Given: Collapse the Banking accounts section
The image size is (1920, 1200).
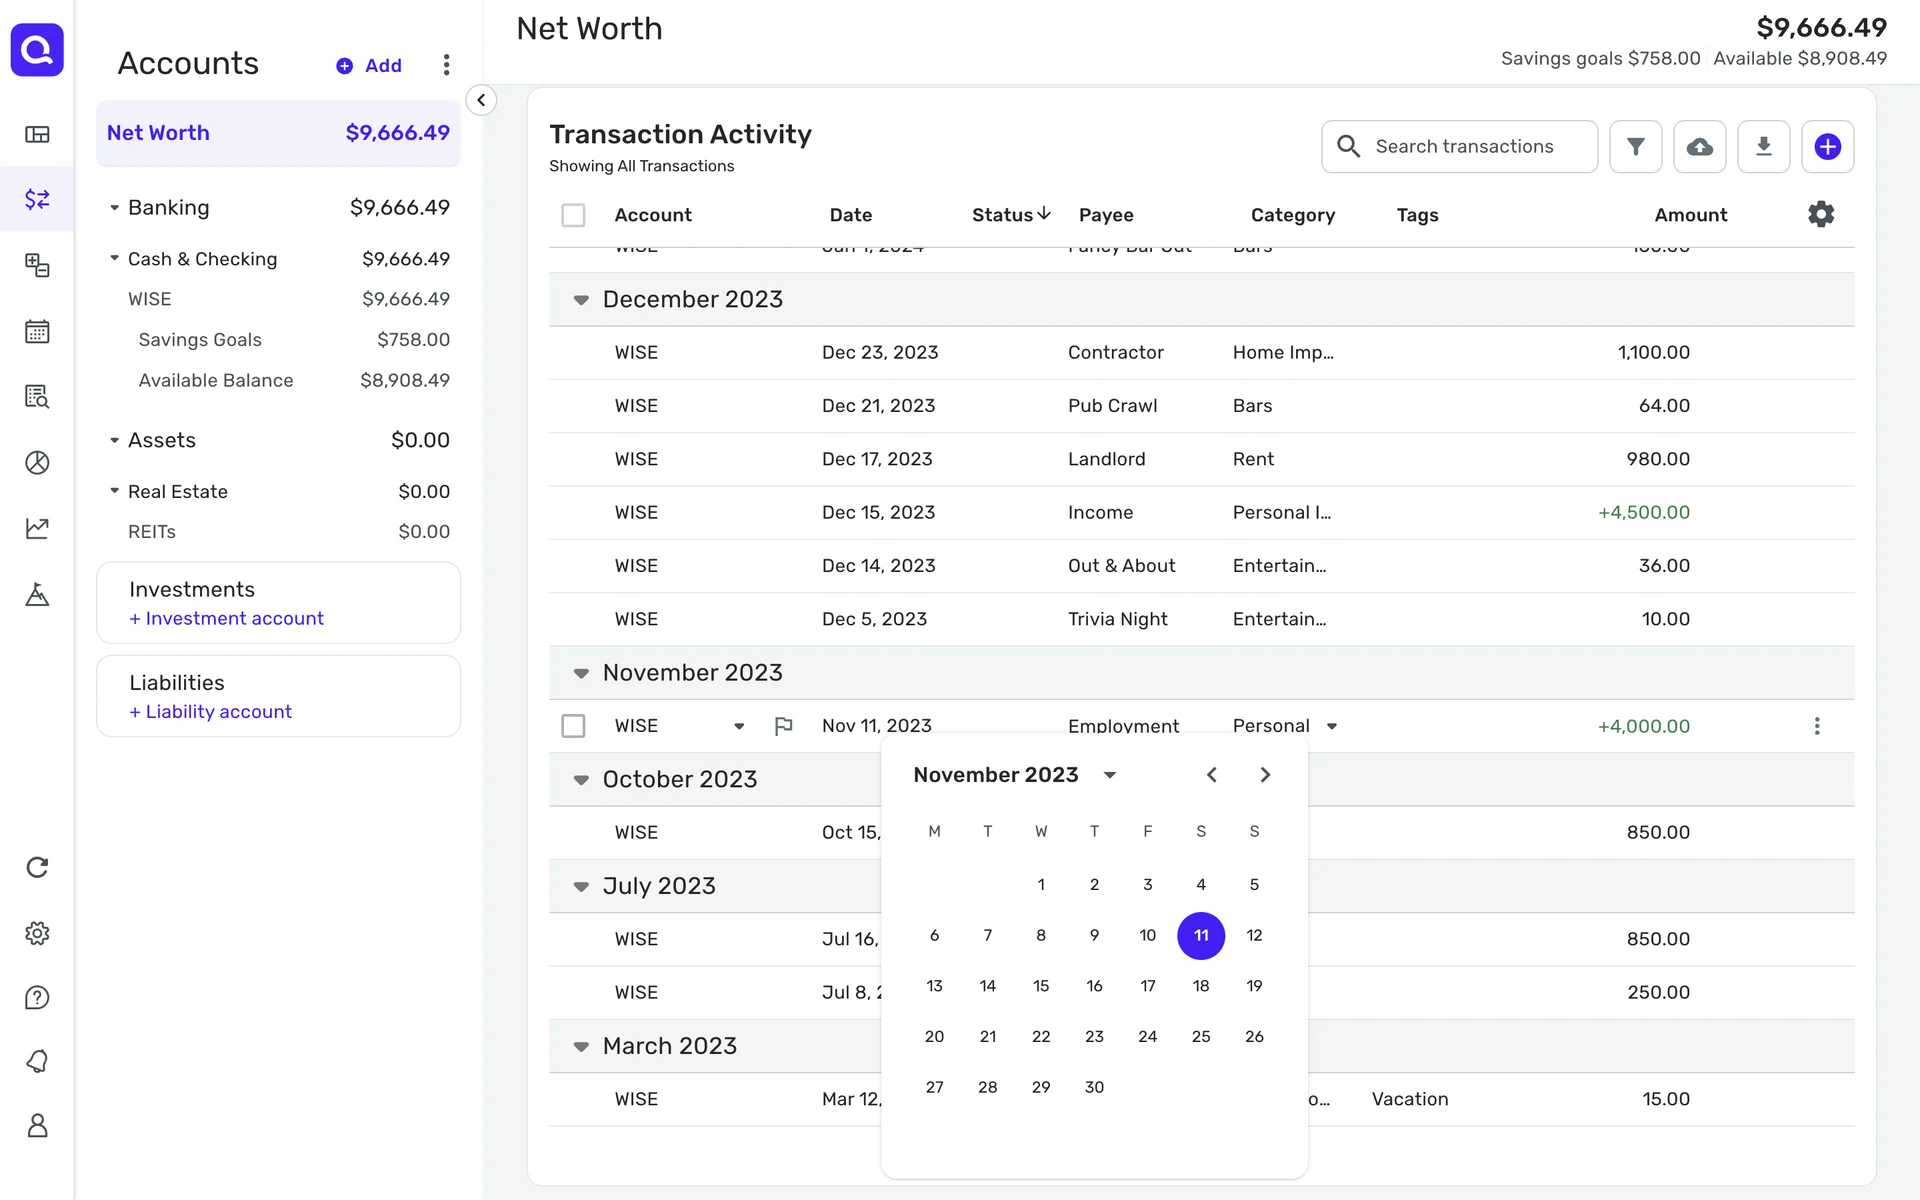Looking at the screenshot, I should 114,208.
